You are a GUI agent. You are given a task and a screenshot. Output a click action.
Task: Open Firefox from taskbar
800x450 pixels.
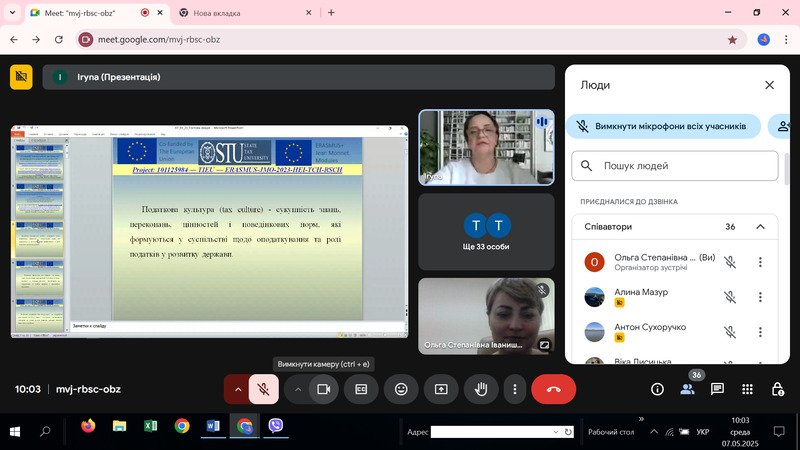coord(88,426)
